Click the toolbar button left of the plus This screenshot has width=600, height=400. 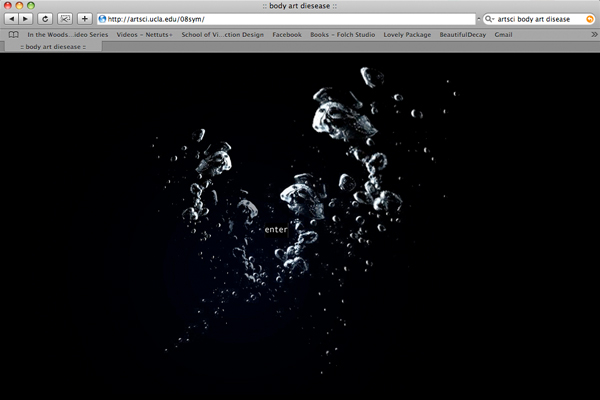point(65,19)
